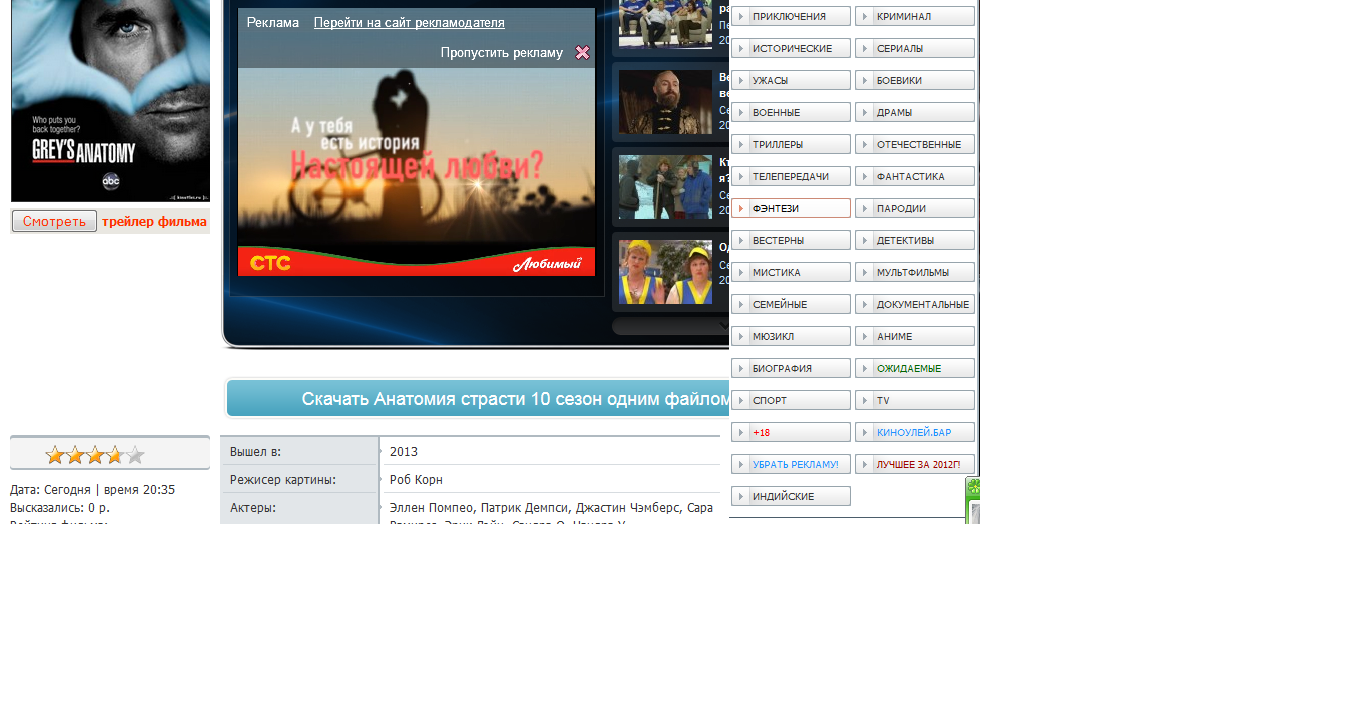Go to 'Вестерны' genre
Image resolution: width=1366 pixels, height=728 pixels.
pos(791,241)
